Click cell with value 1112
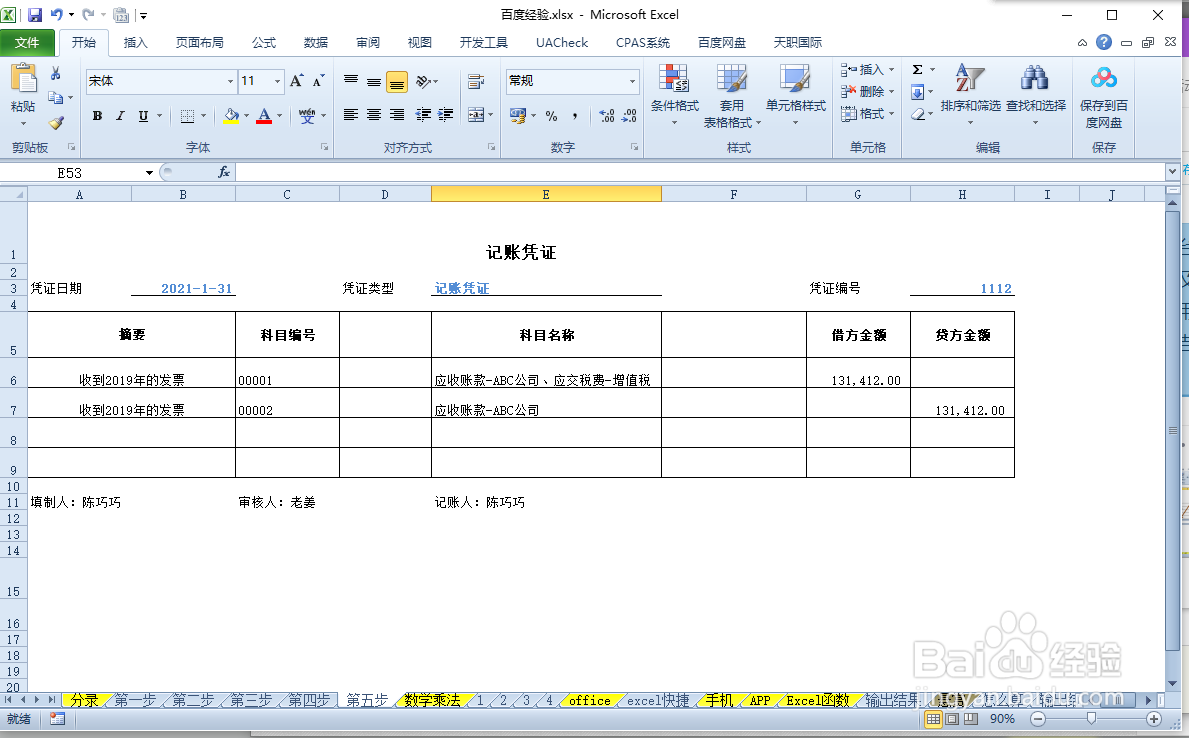Viewport: 1189px width, 738px height. pyautogui.click(x=962, y=288)
